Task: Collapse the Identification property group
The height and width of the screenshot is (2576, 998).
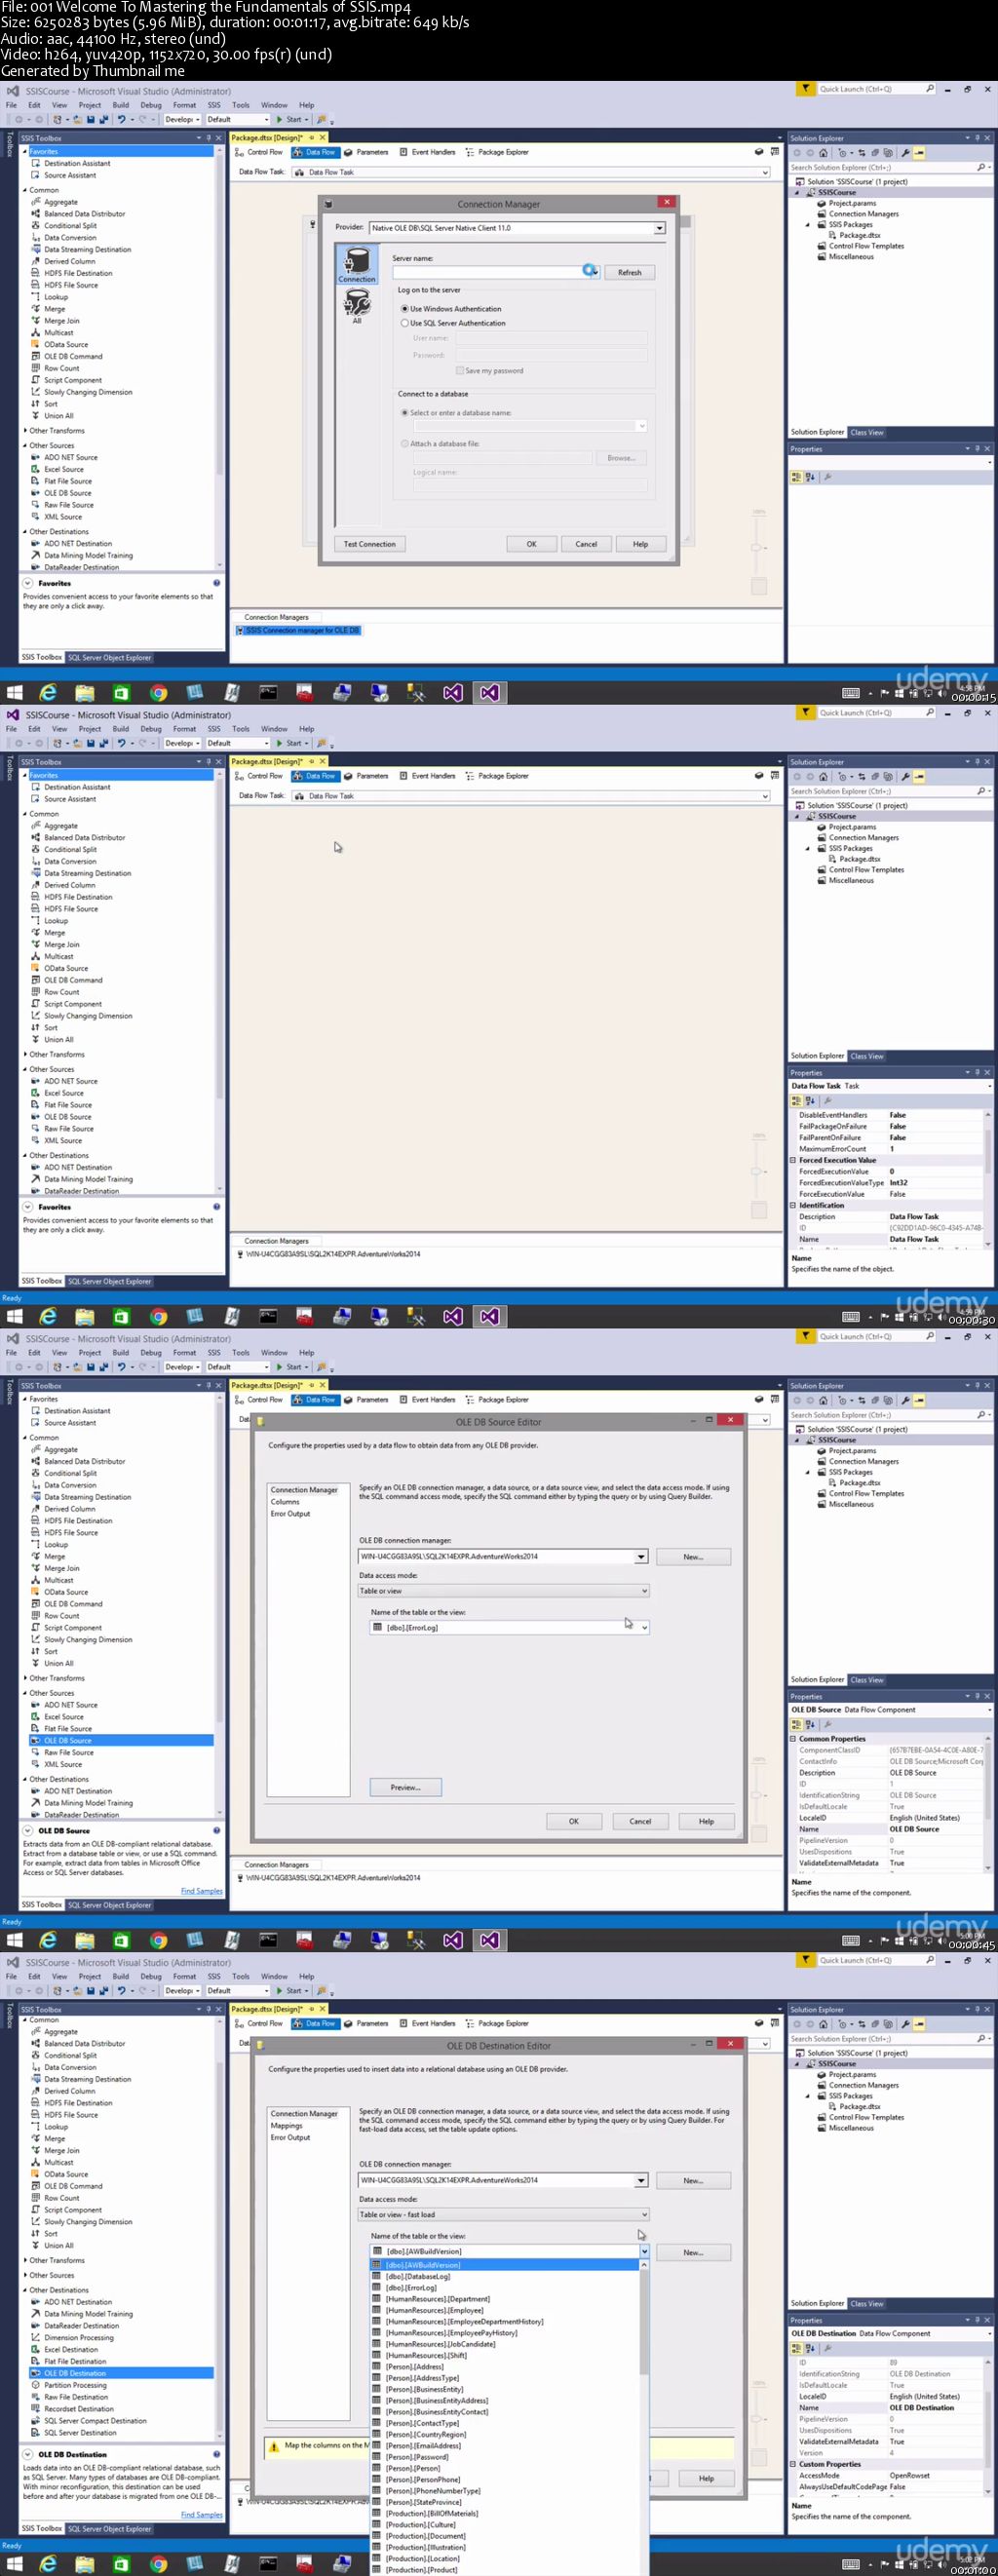Action: [x=794, y=1205]
